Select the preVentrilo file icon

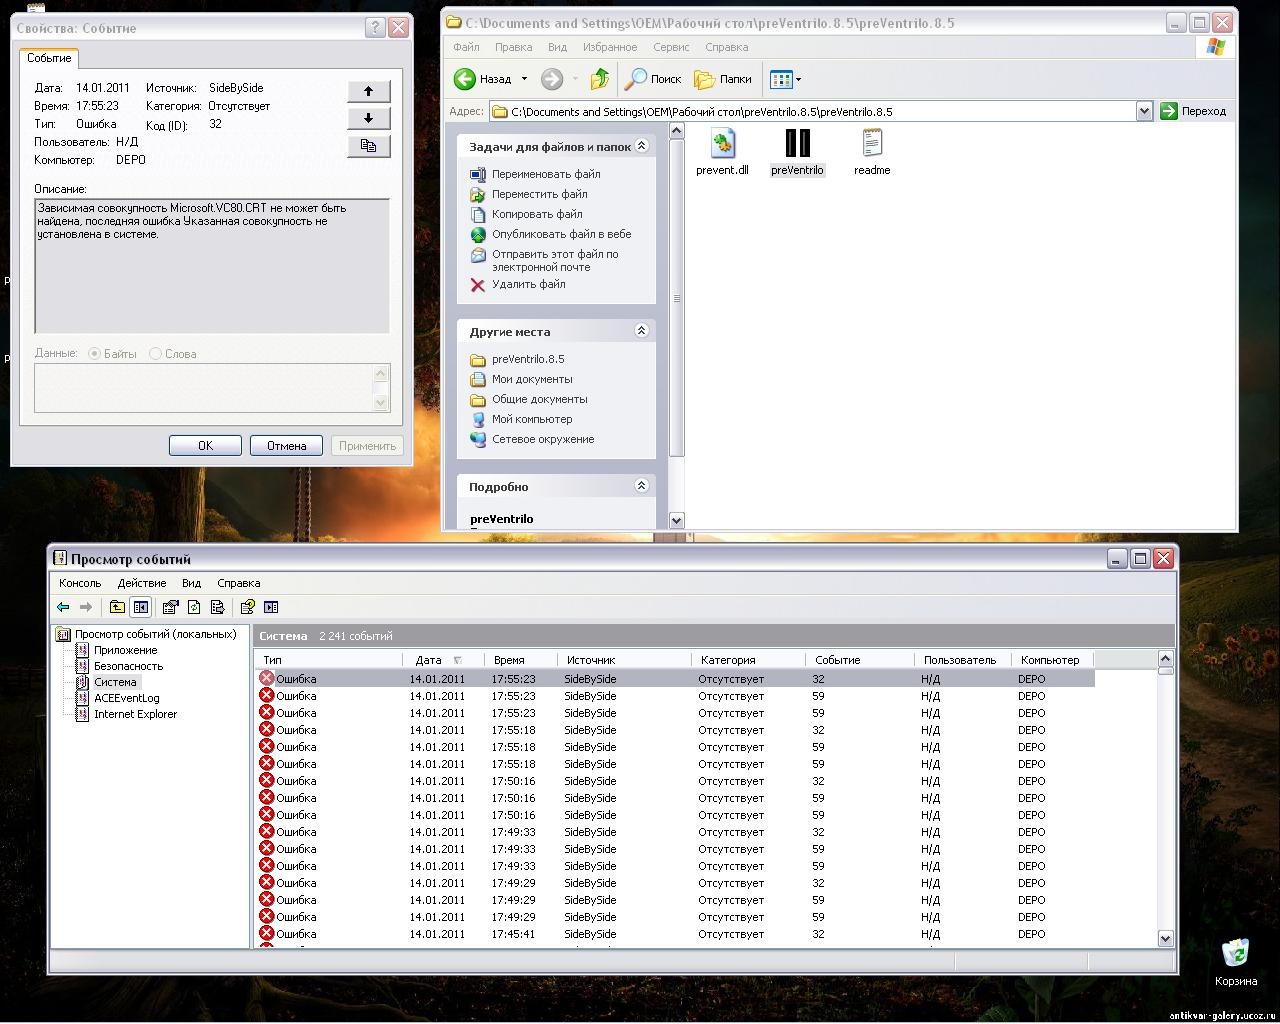(797, 143)
